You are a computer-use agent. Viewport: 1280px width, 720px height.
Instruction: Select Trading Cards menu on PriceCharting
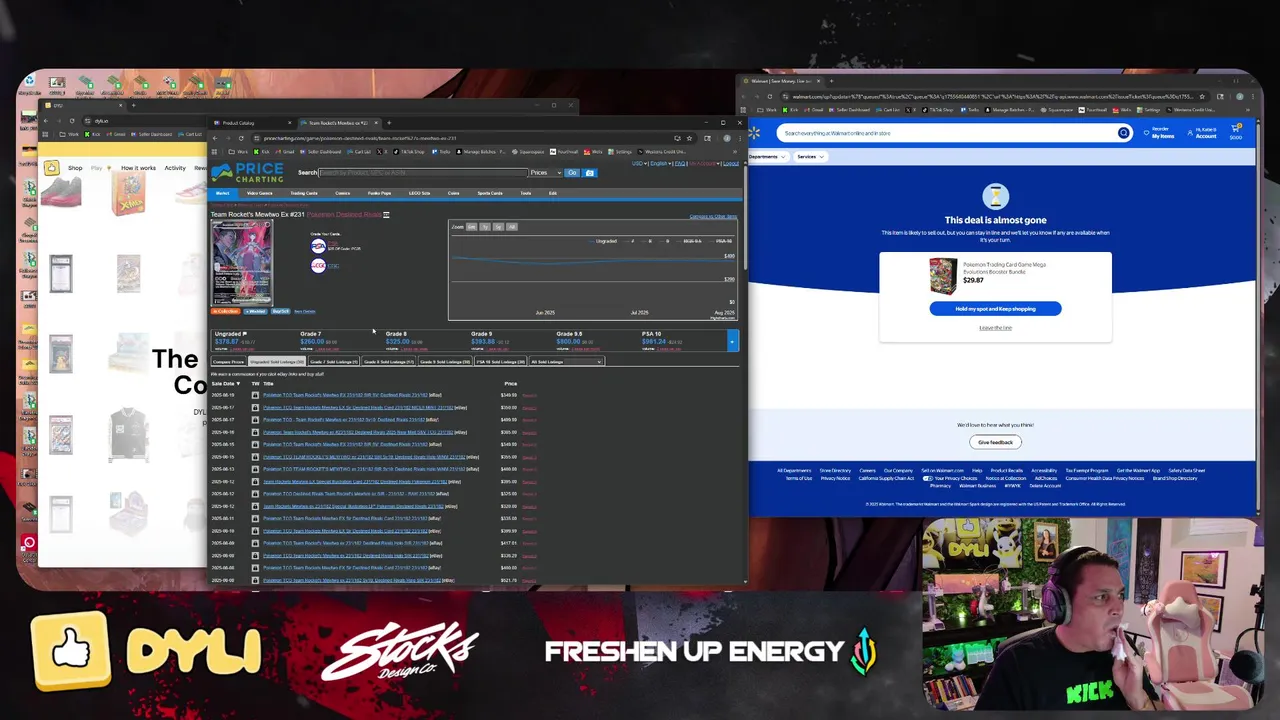coord(304,193)
